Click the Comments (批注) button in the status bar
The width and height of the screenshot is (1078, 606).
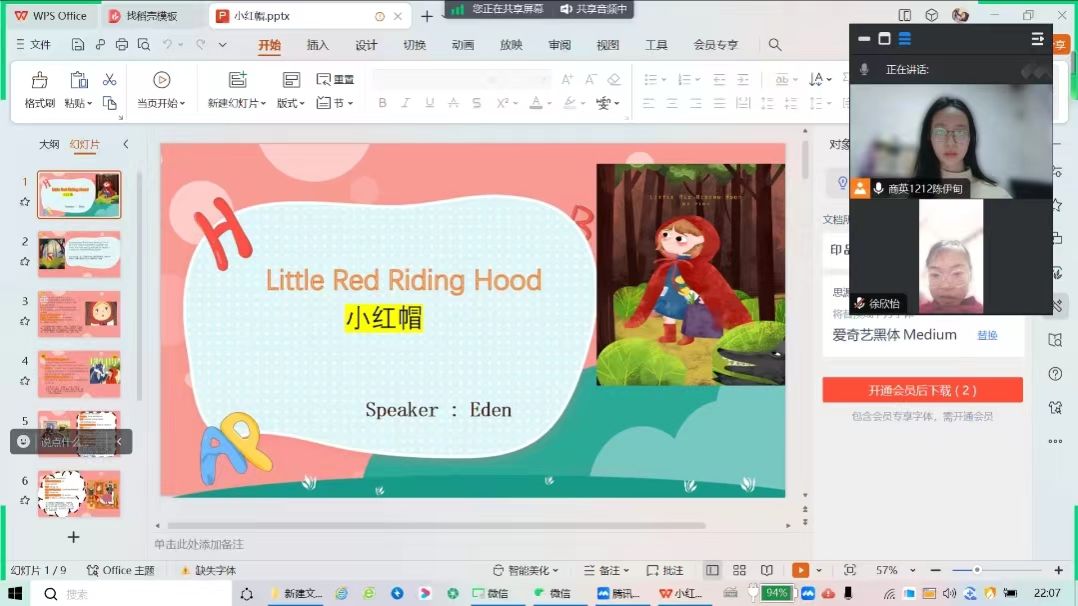(665, 570)
